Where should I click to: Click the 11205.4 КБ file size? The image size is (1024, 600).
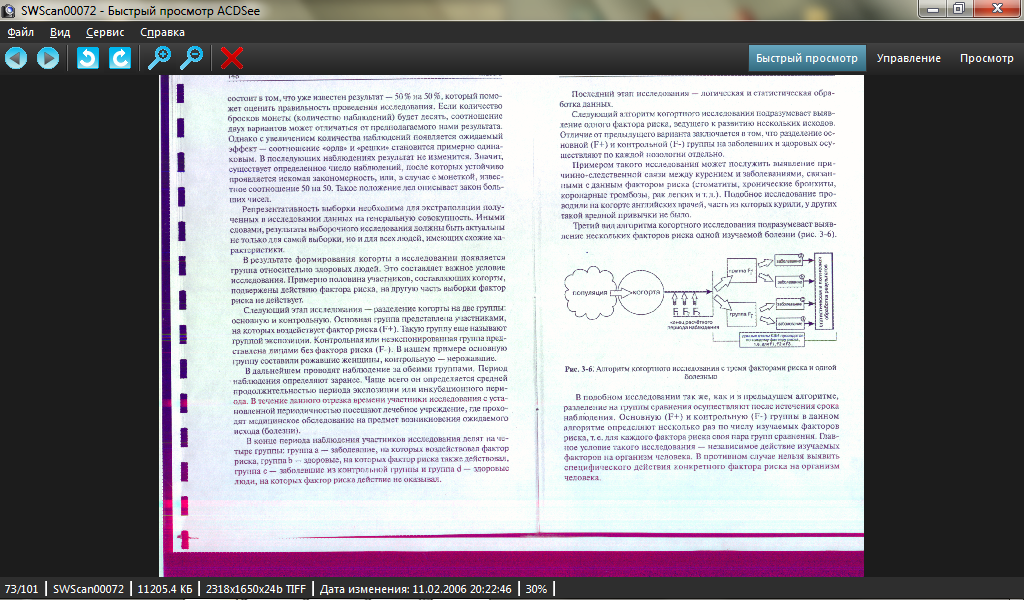(165, 589)
